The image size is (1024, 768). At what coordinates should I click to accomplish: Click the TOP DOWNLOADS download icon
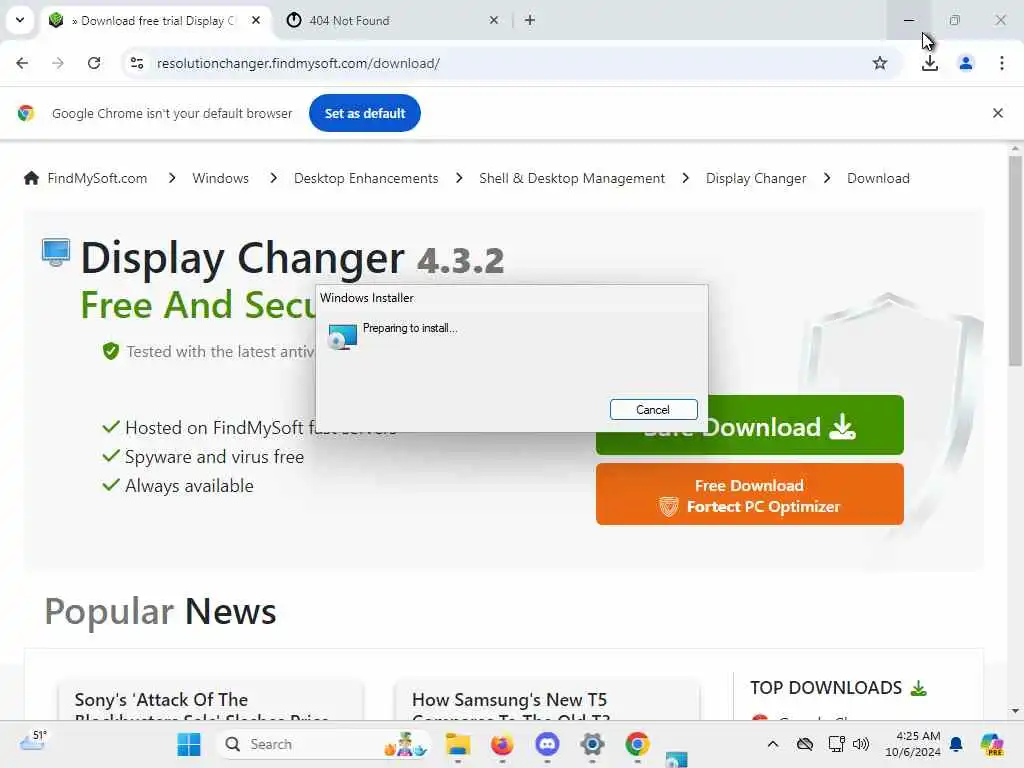[x=918, y=688]
